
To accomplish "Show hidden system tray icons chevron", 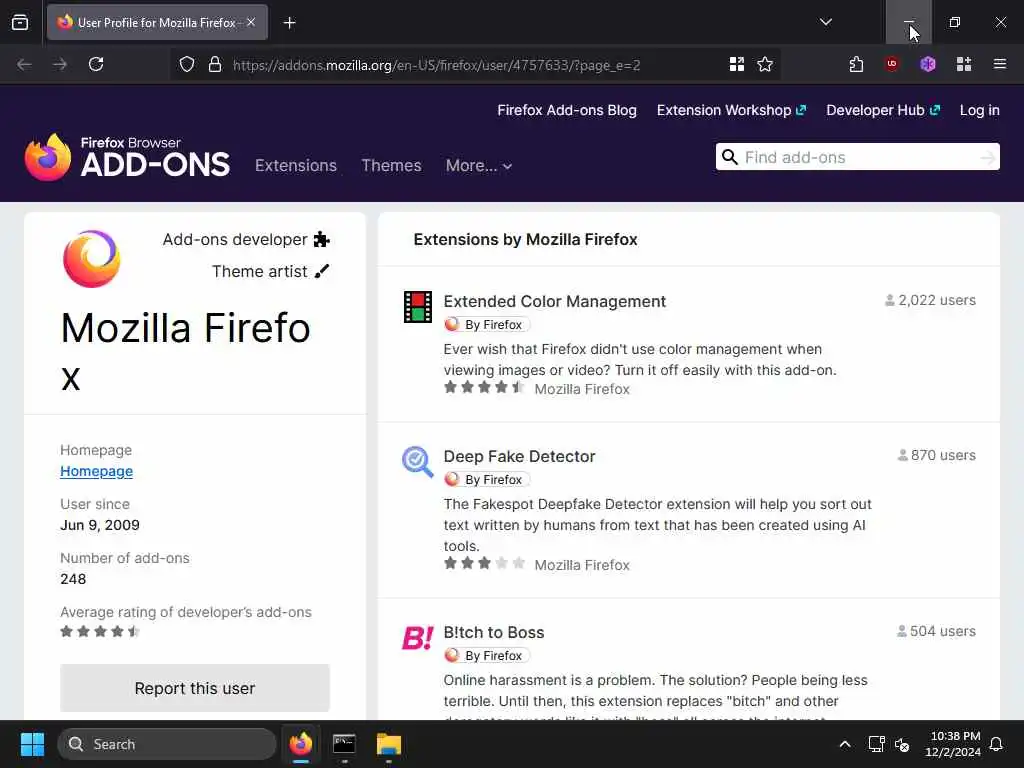I will coord(845,744).
